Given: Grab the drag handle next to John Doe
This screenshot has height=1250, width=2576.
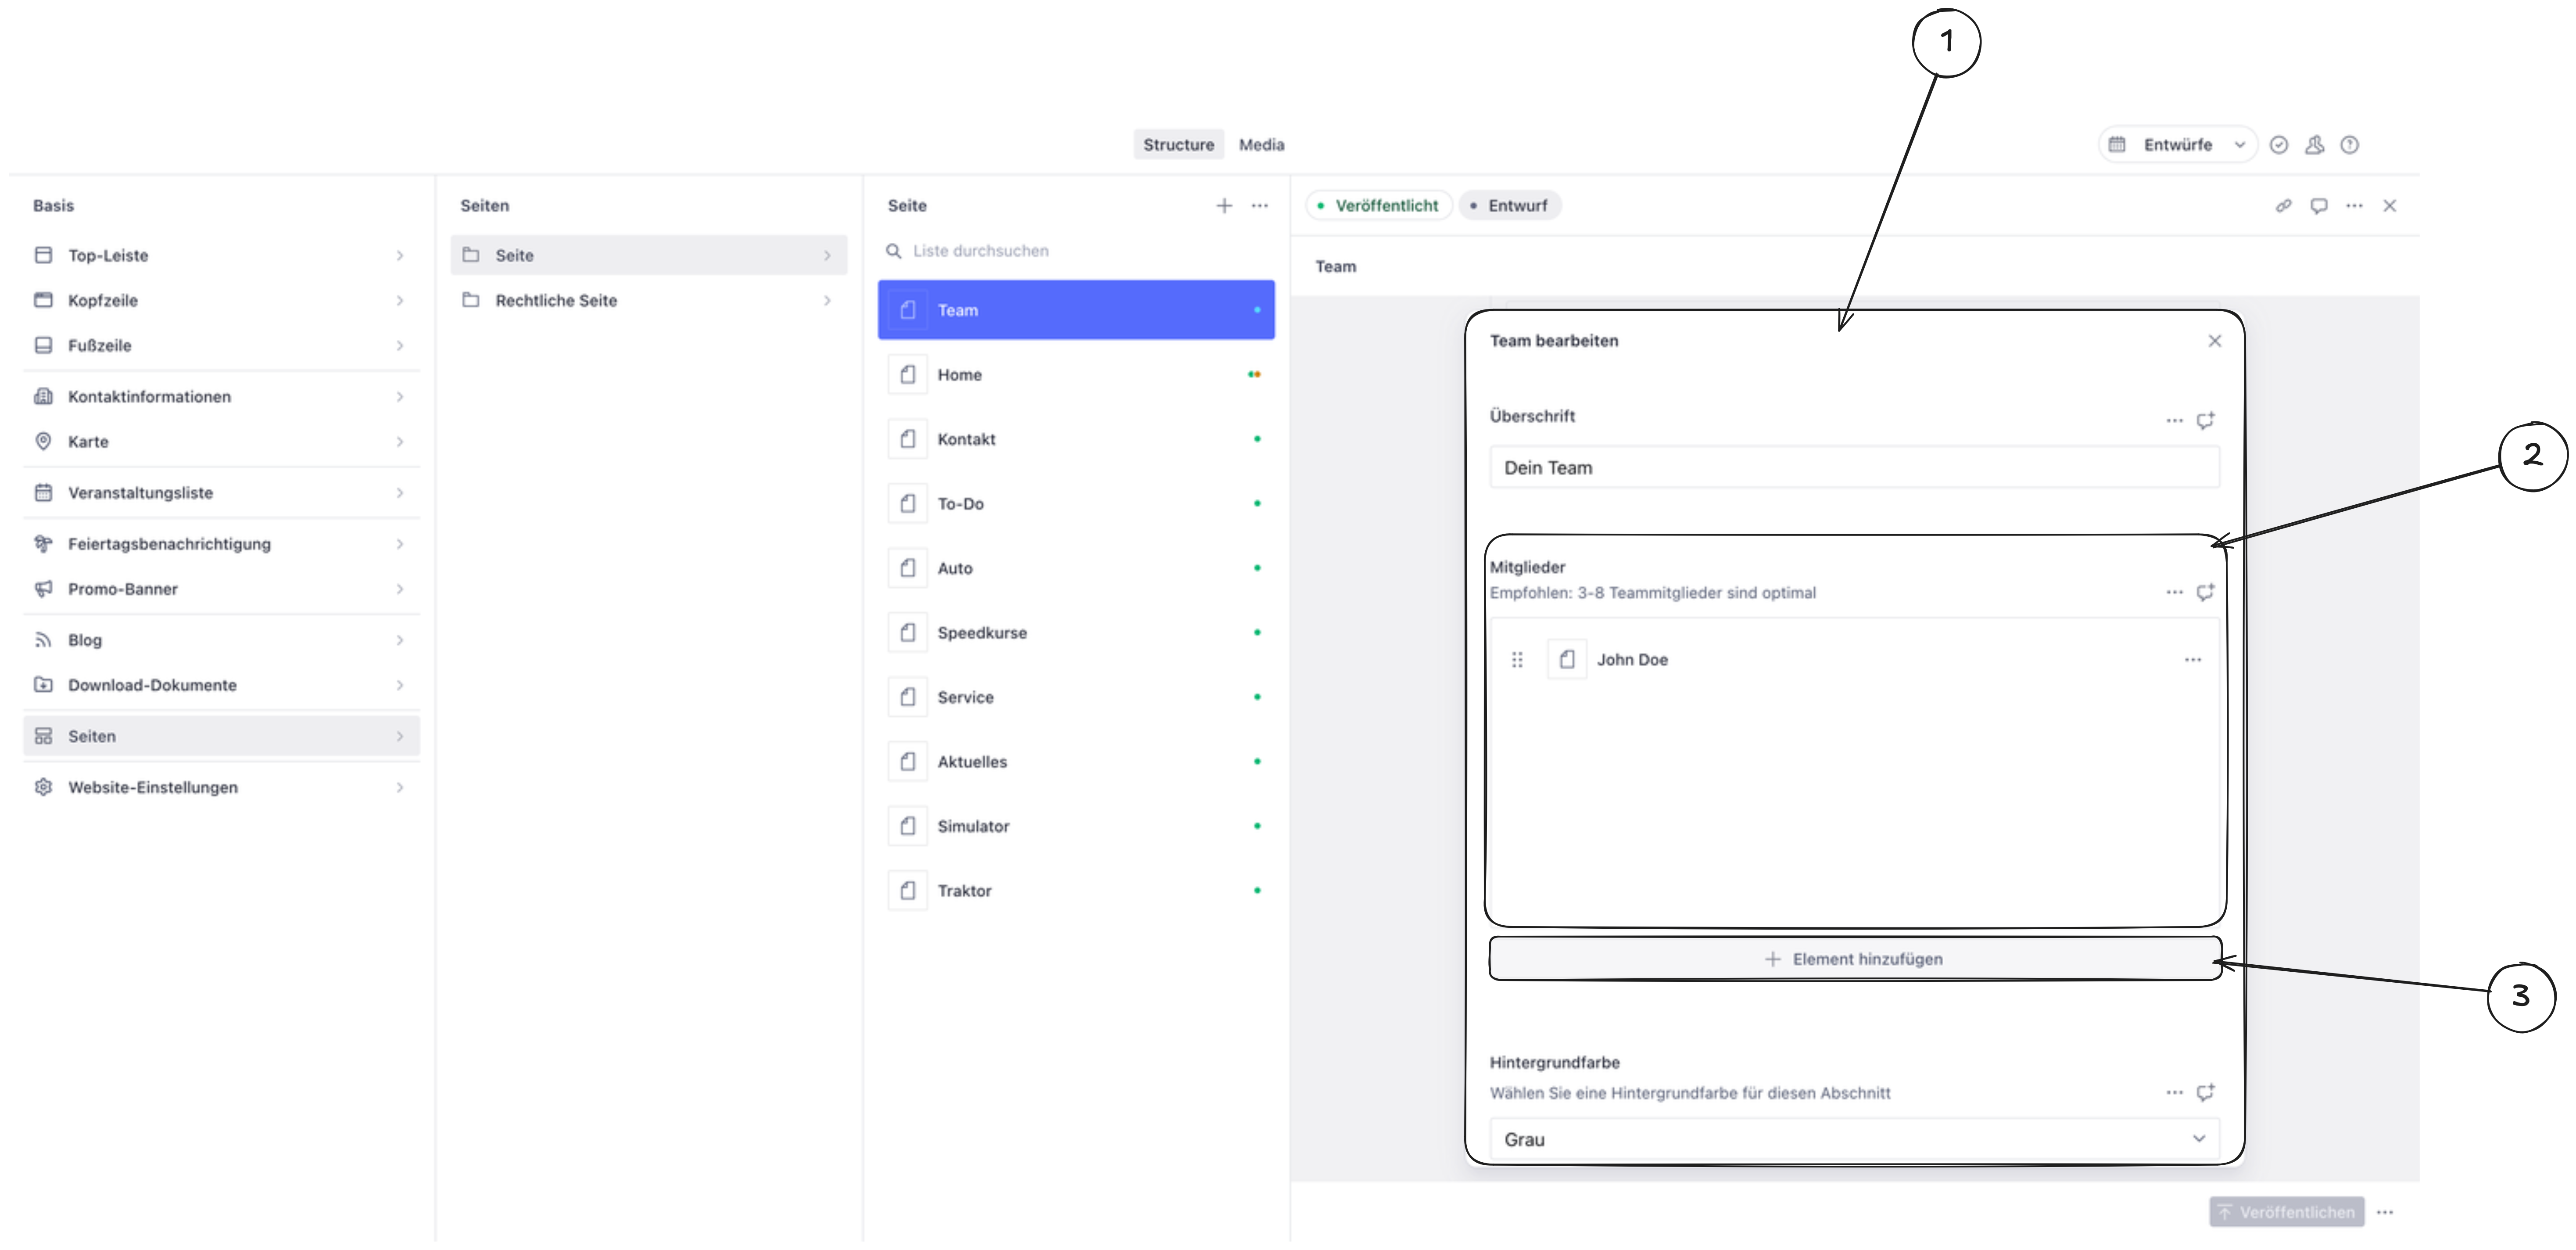Looking at the screenshot, I should coord(1517,660).
